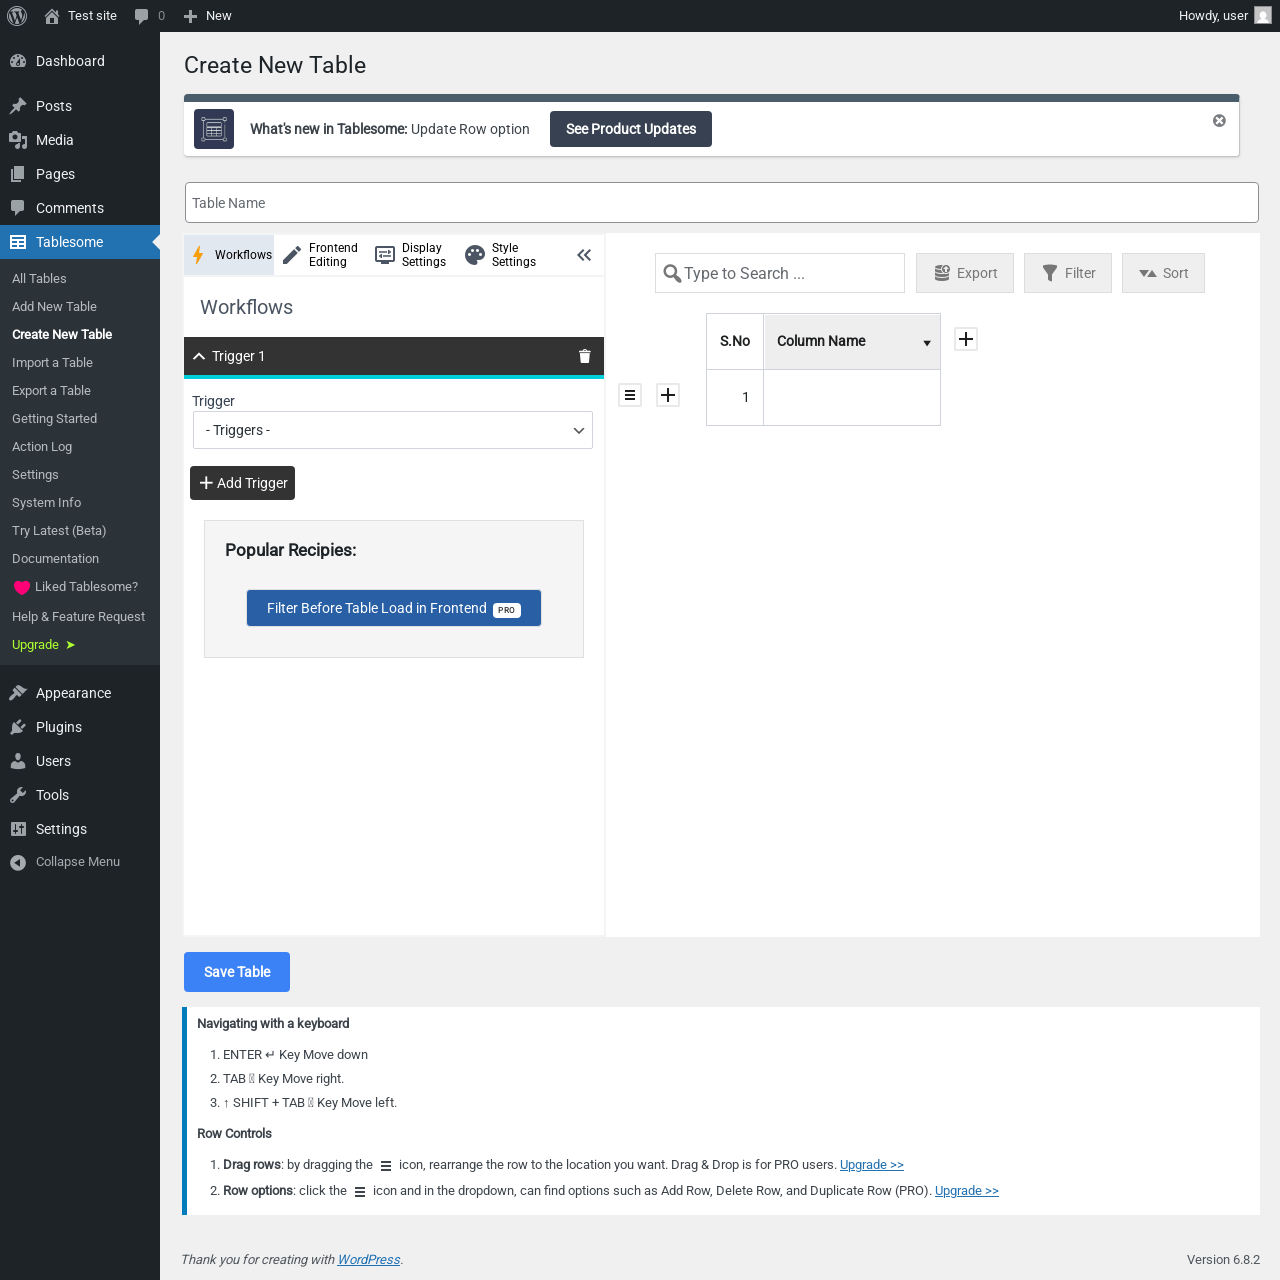Click Upgrade >> link in Row options tip
Image resolution: width=1280 pixels, height=1280 pixels.
967,1191
